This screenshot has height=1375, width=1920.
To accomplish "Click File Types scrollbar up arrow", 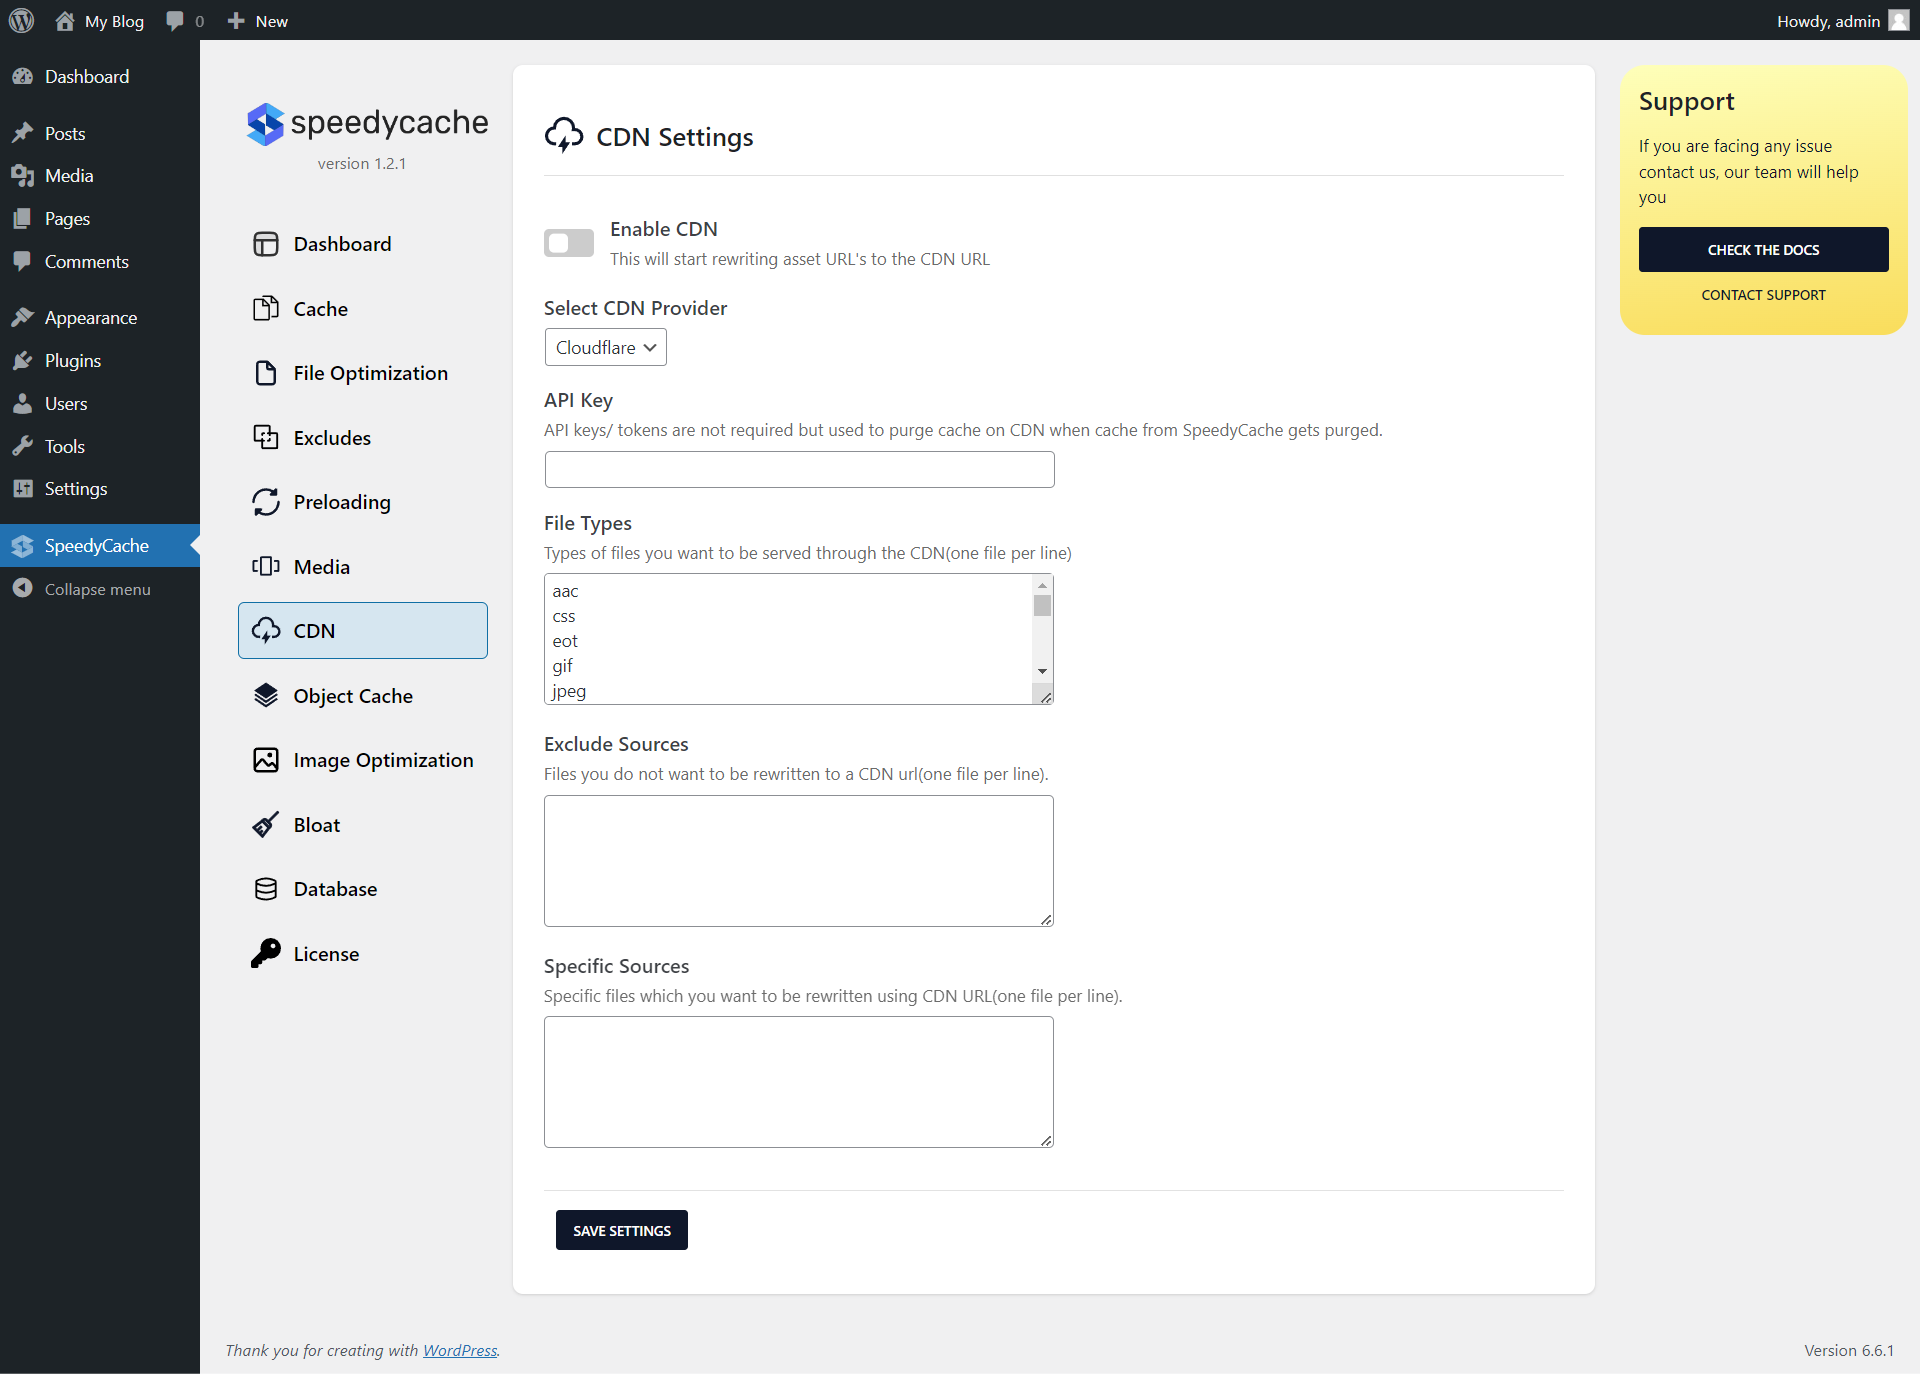I will [1042, 585].
